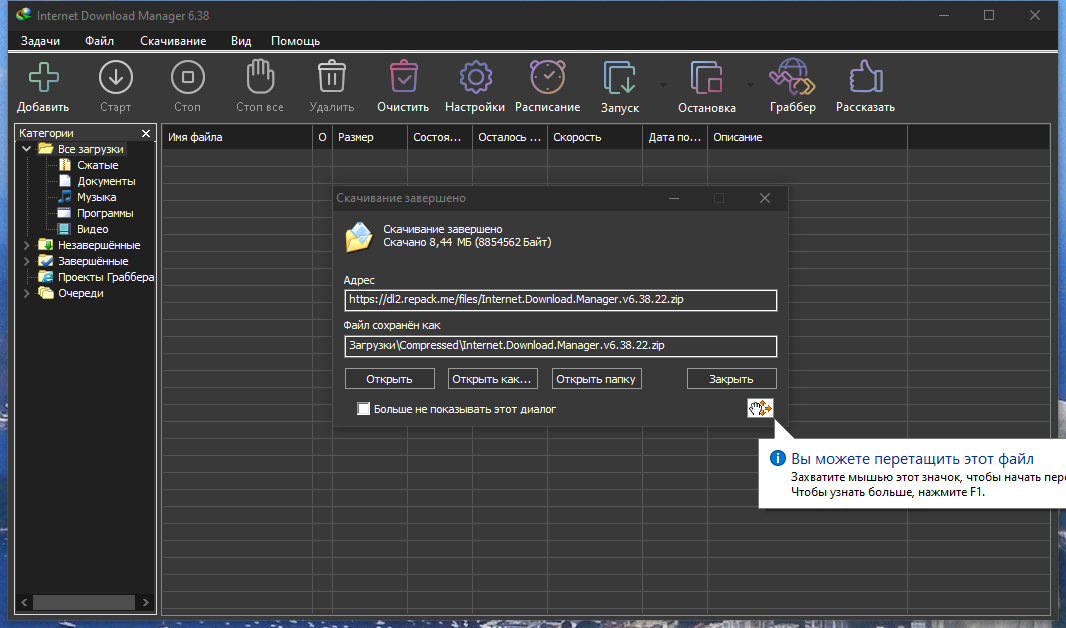This screenshot has width=1066, height=628.
Task: Expand the Очереди tree node
Action: 26,293
